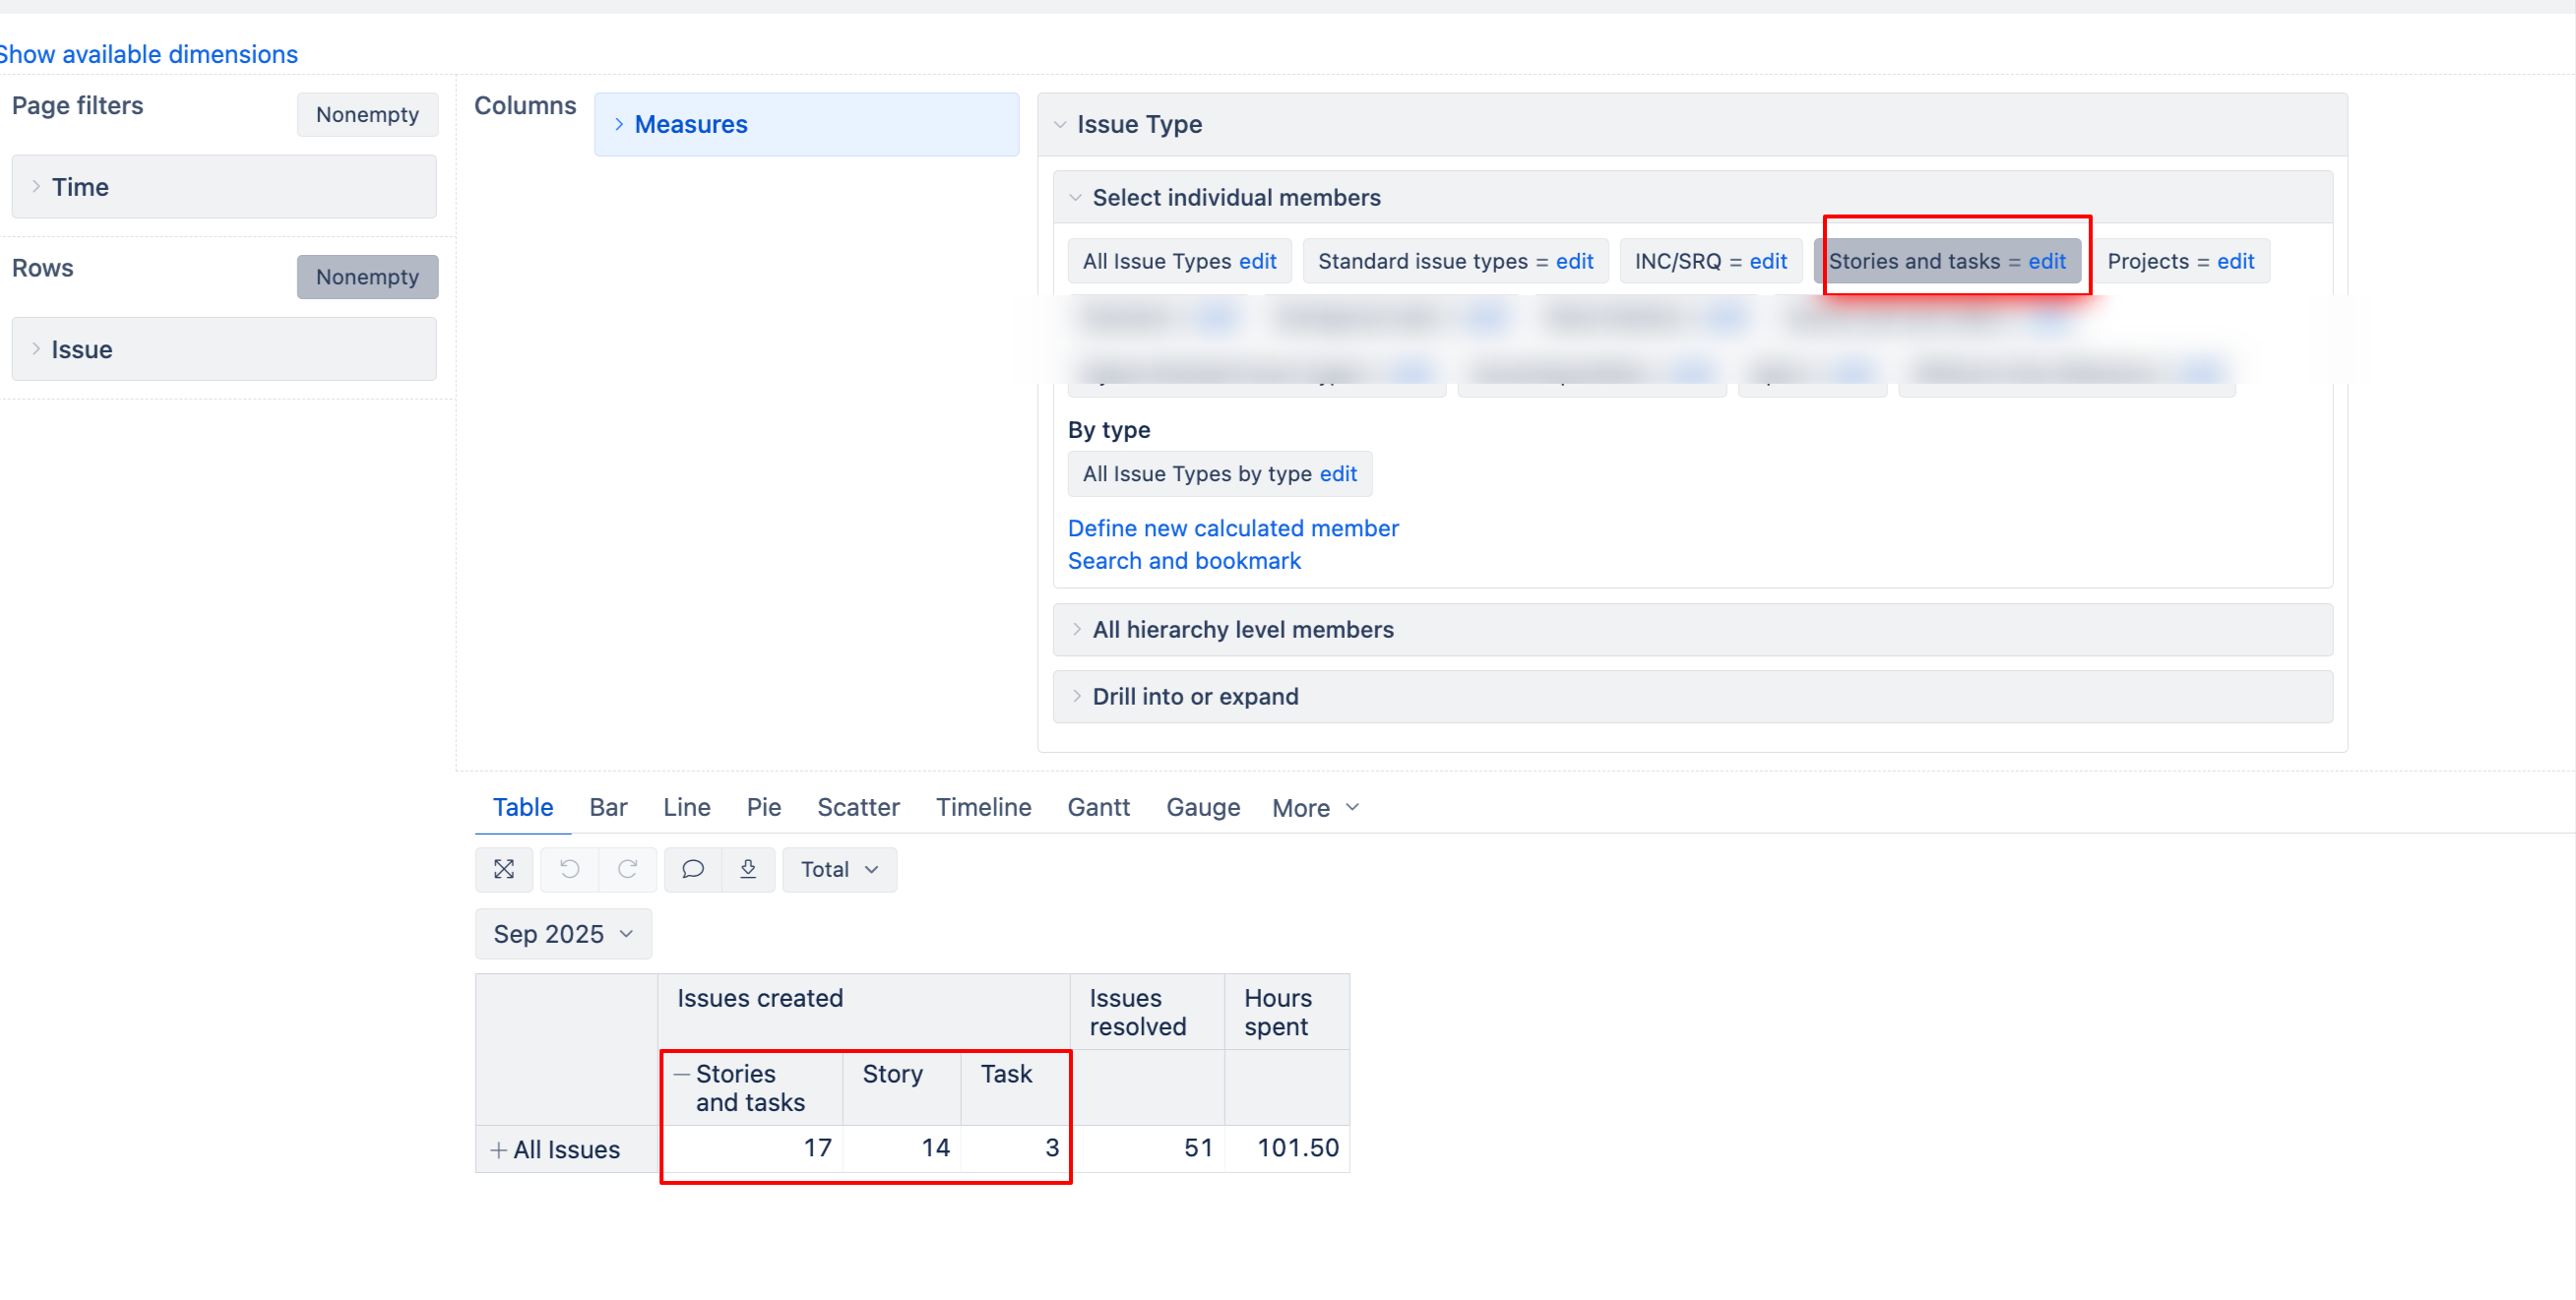Image resolution: width=2576 pixels, height=1300 pixels.
Task: Collapse Stories and tasks column minus icon
Action: coord(682,1074)
